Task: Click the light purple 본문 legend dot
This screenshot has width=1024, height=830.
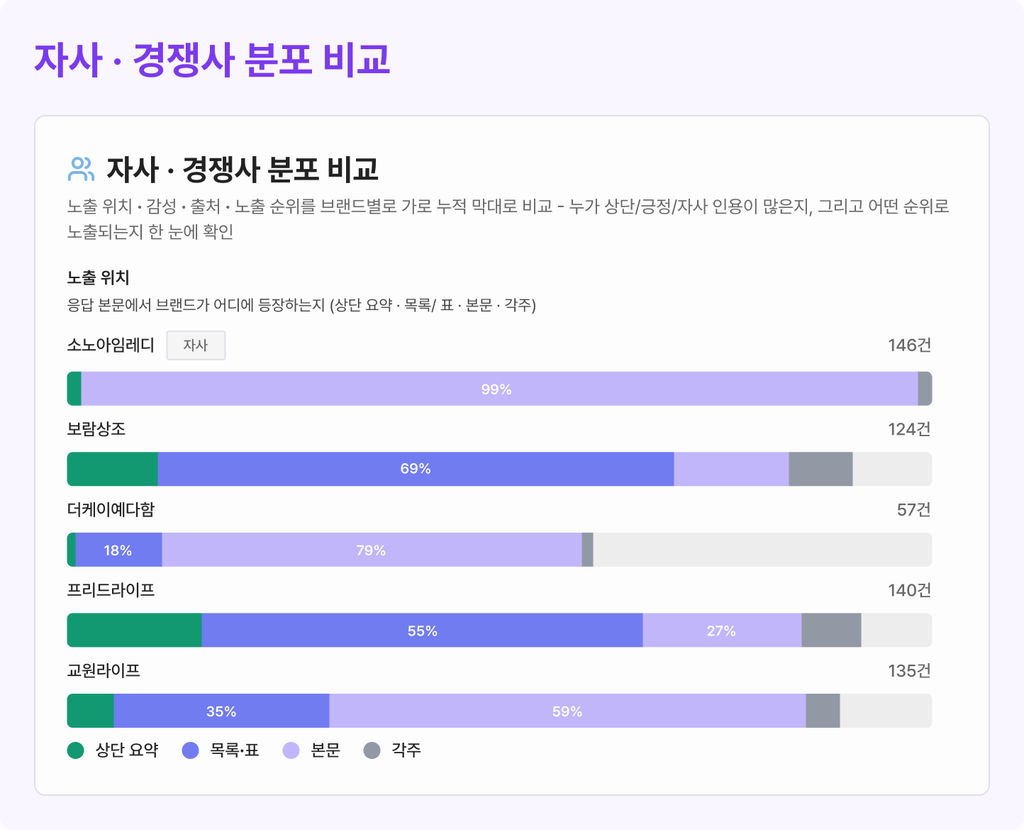Action: click(x=291, y=750)
